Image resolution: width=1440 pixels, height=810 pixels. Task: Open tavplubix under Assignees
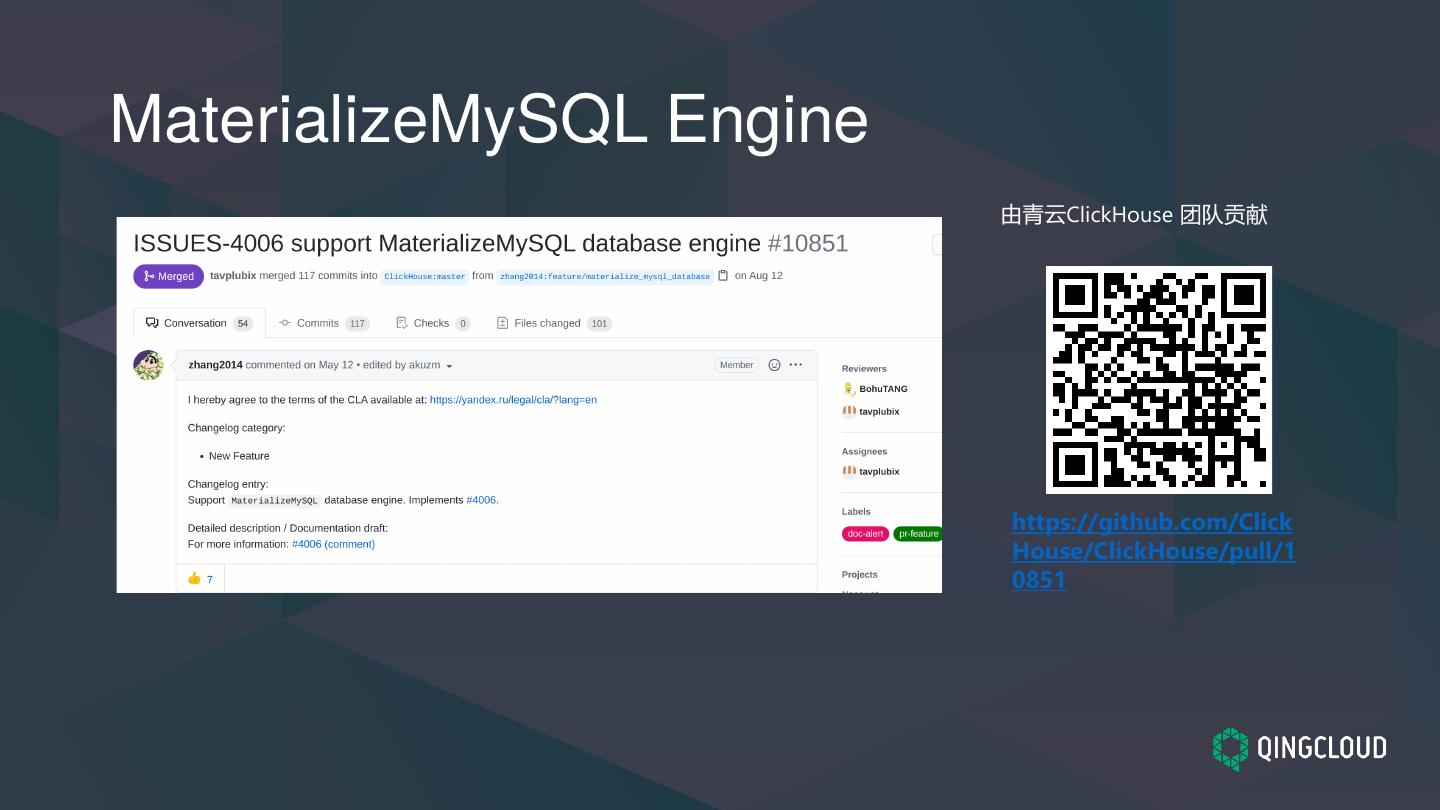click(879, 472)
